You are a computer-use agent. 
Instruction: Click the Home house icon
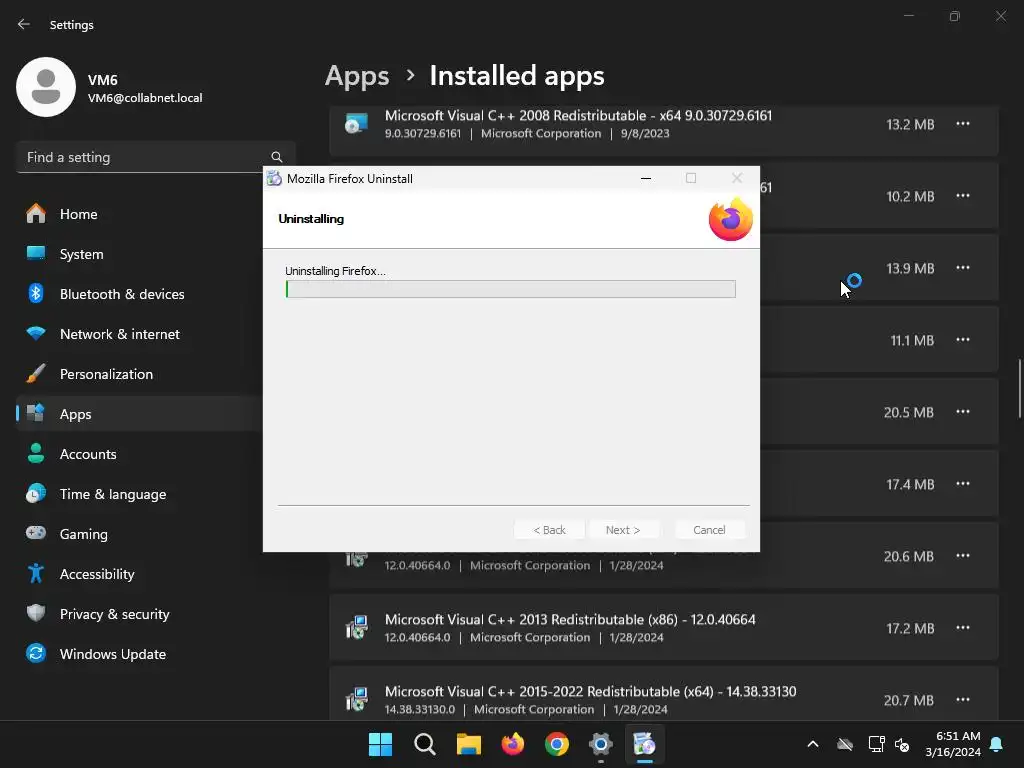pyautogui.click(x=36, y=214)
